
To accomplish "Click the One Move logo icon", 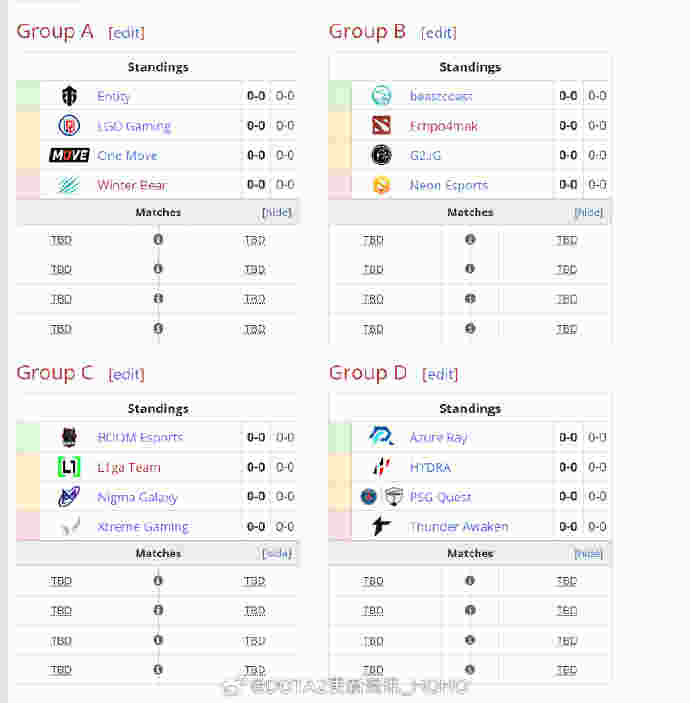I will [x=69, y=155].
